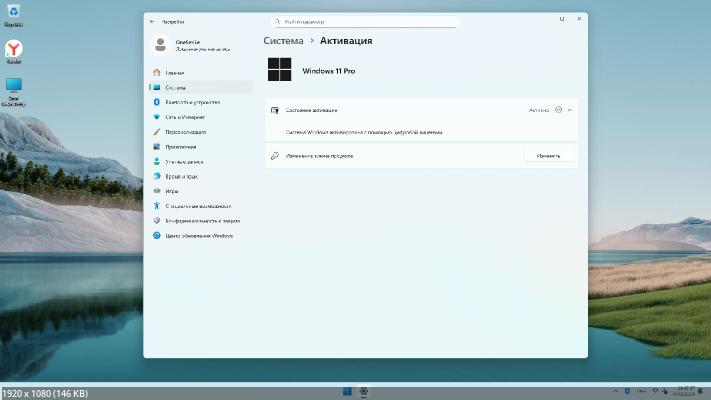Go back using the arrow in title bar
This screenshot has height=400, width=711.
click(x=153, y=20)
